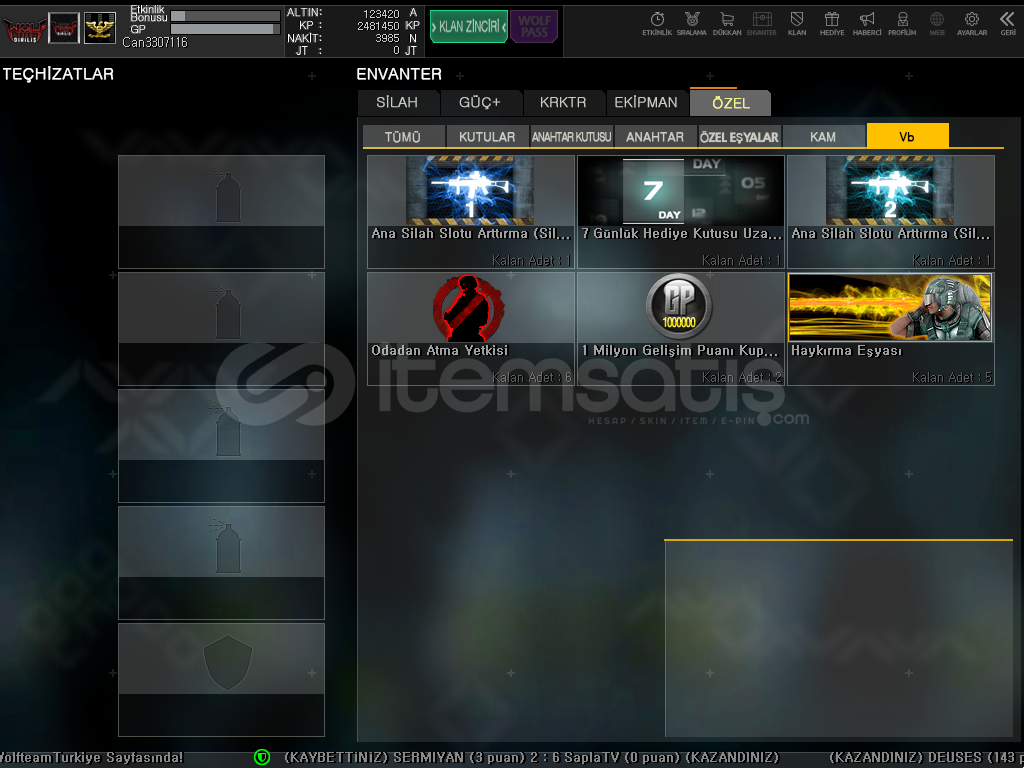1024x768 pixels.
Task: Switch to the EKİPMAN tab
Action: pos(646,103)
